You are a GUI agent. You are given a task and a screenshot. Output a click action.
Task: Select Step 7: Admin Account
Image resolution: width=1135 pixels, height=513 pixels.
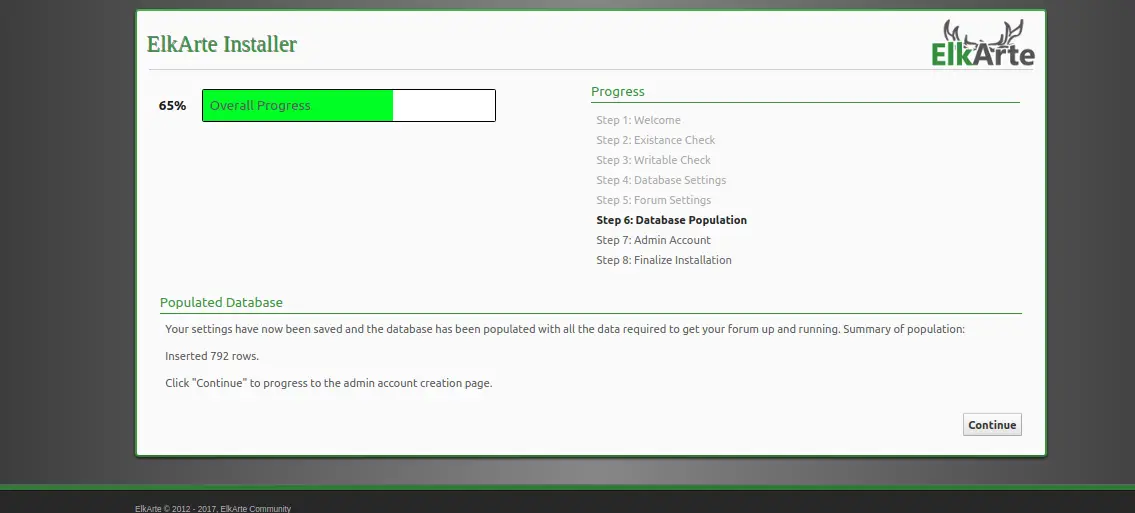(654, 240)
